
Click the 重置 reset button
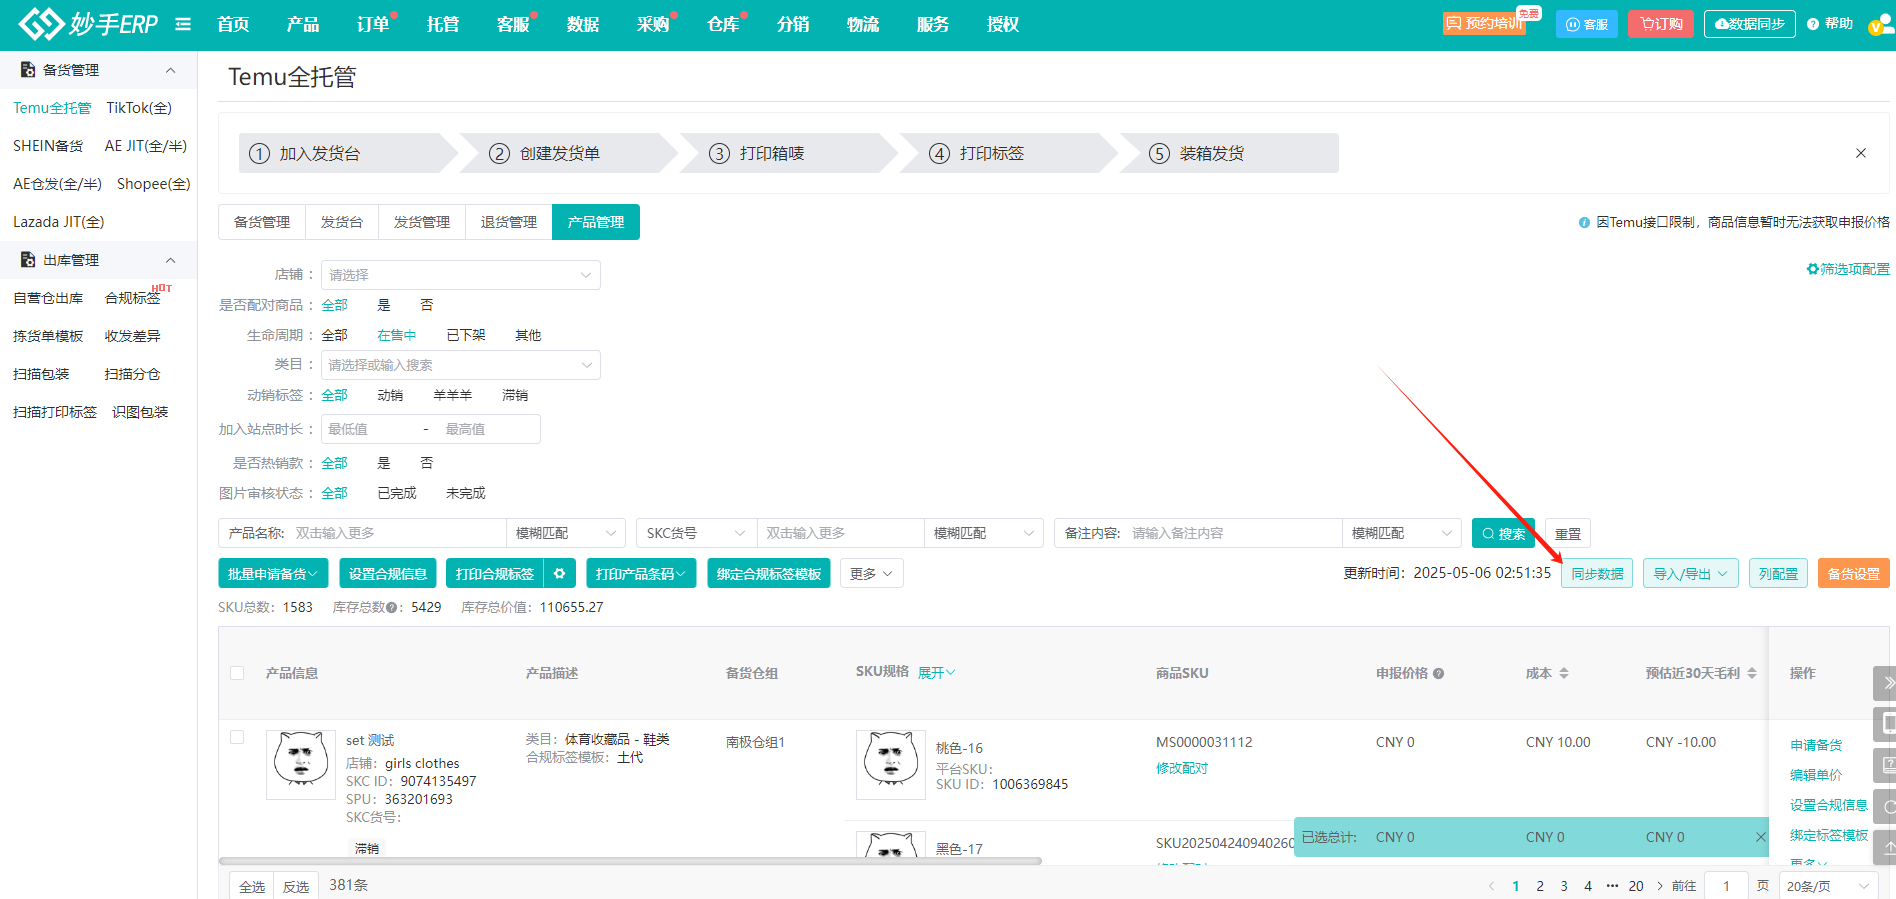pos(1568,533)
